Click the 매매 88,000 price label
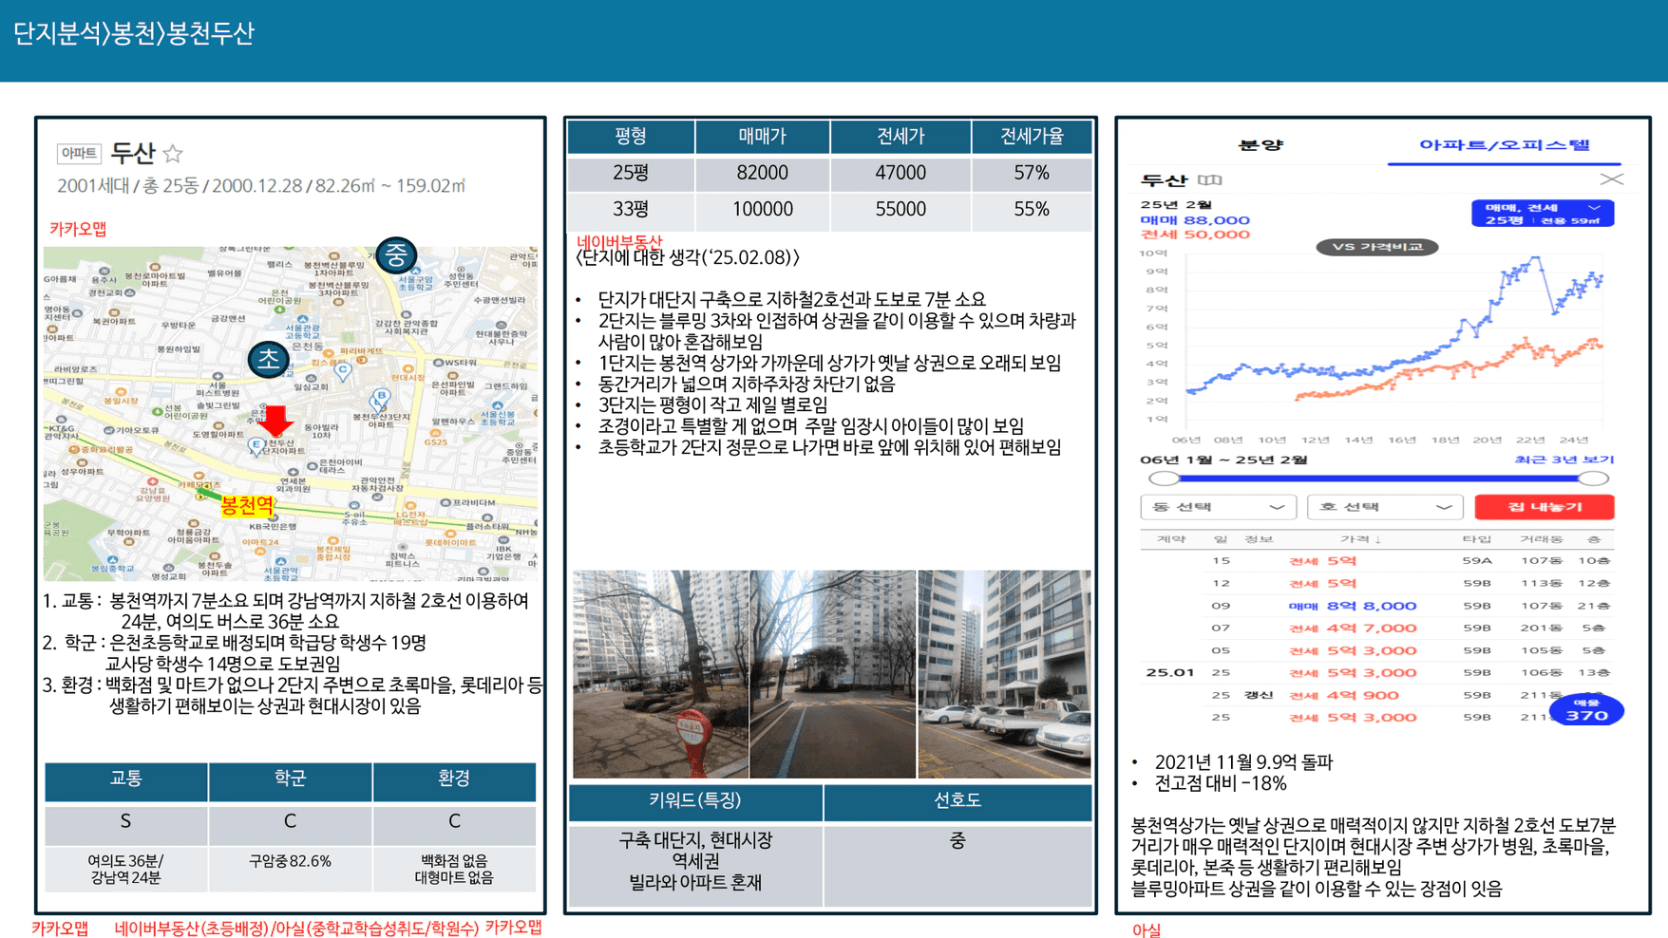Screen dimensions: 1668x938 coord(1195,220)
